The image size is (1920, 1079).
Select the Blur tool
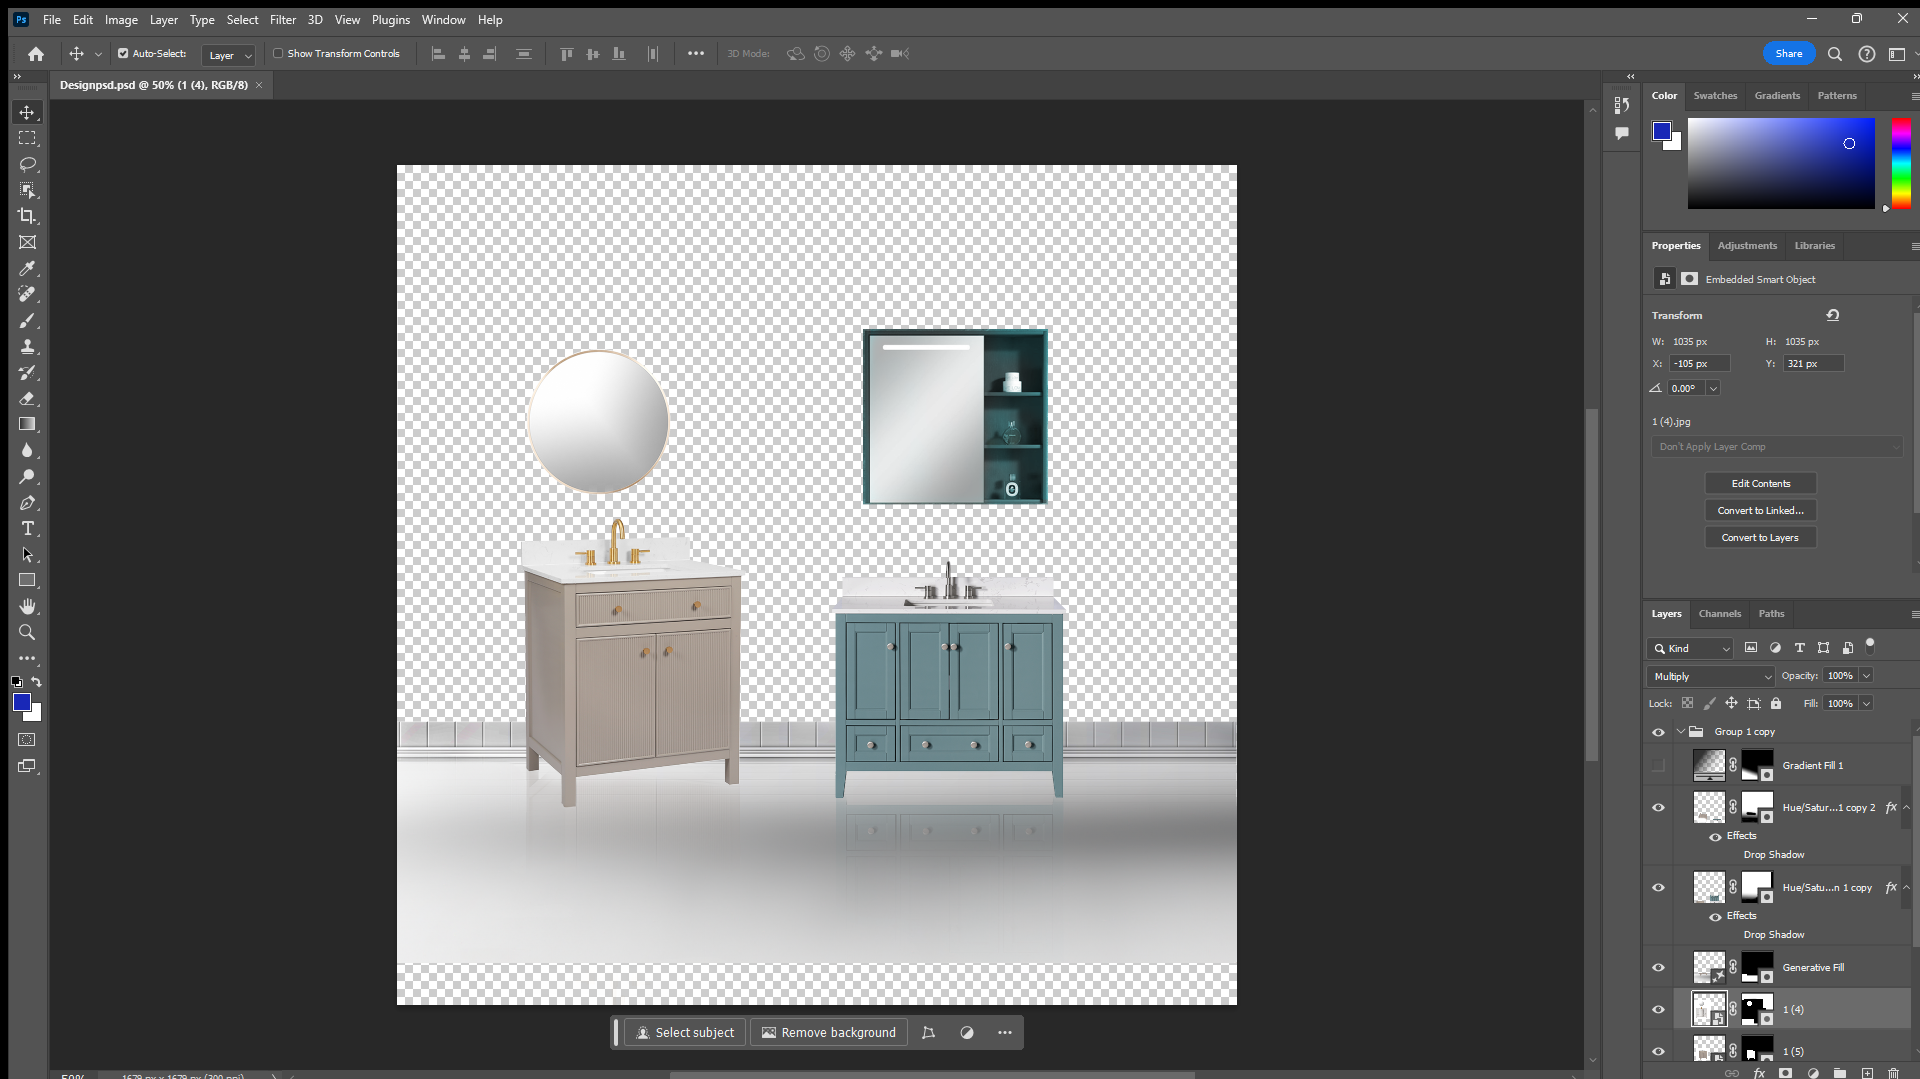pos(27,450)
